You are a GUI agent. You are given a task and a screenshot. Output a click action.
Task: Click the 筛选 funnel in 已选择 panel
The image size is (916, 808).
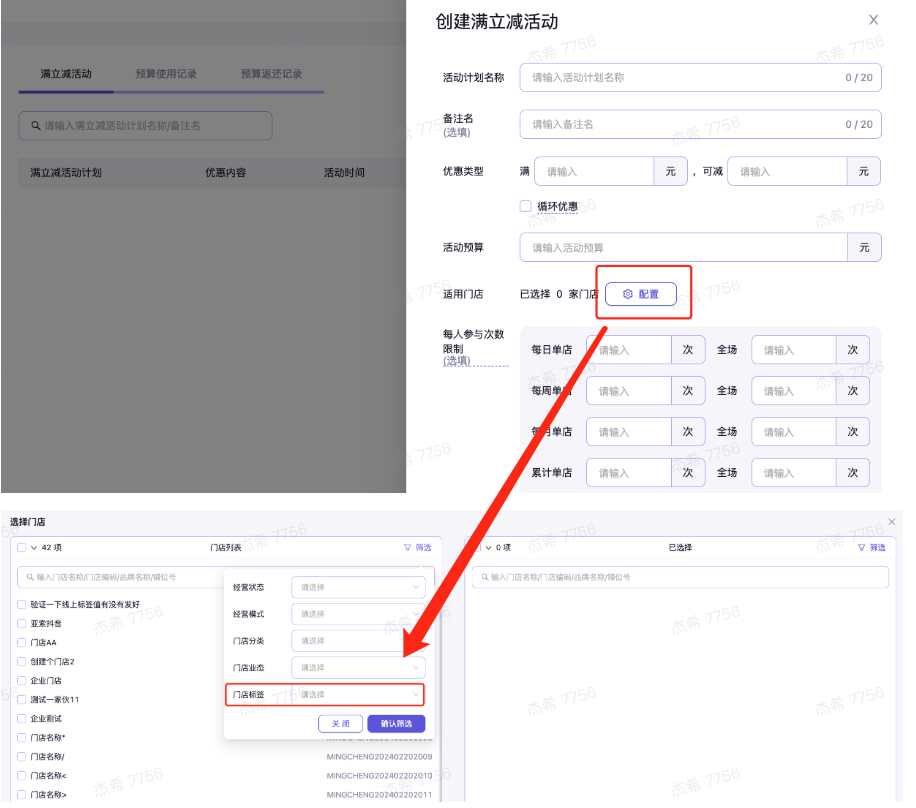click(871, 548)
